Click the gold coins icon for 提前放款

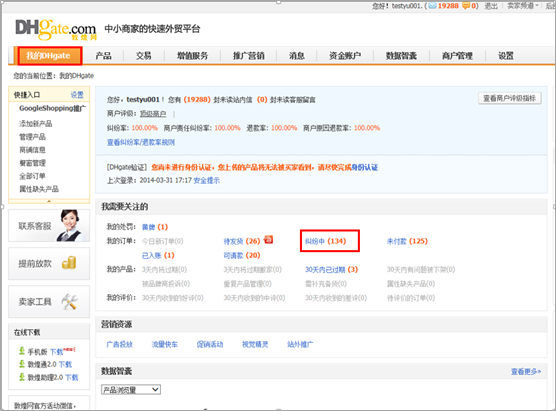[69, 263]
